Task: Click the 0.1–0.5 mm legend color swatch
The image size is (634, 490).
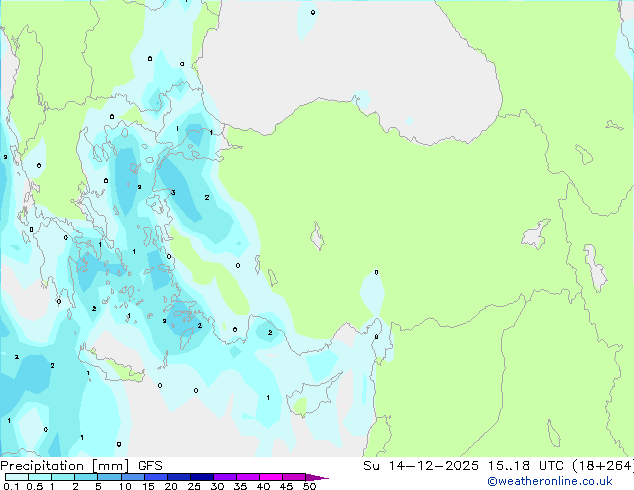Action: pyautogui.click(x=17, y=477)
